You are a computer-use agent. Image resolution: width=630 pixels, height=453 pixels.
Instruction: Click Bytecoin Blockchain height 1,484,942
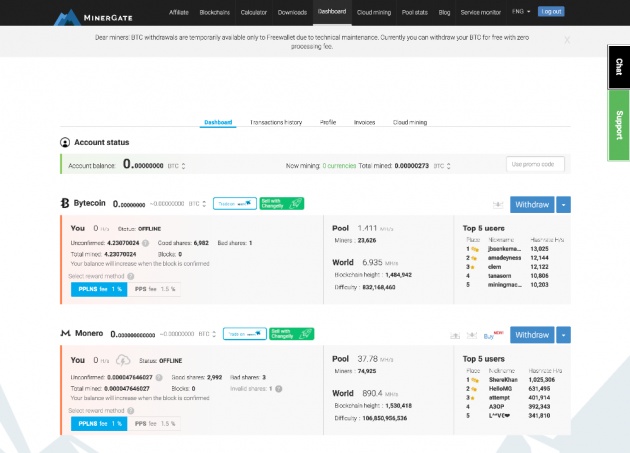(x=399, y=275)
